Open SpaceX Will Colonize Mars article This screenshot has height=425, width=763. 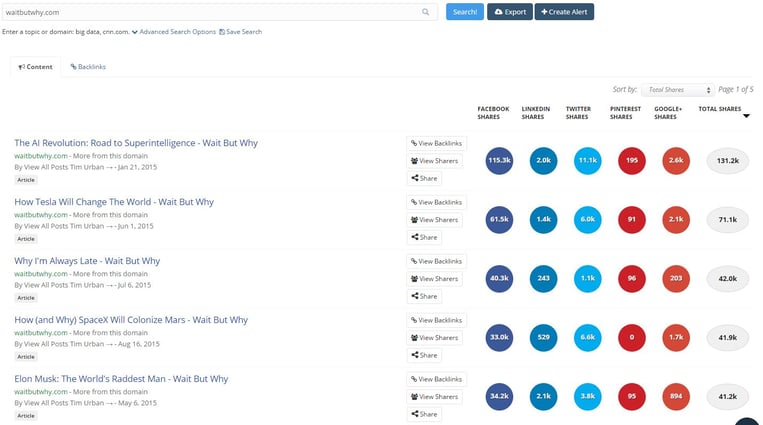131,319
